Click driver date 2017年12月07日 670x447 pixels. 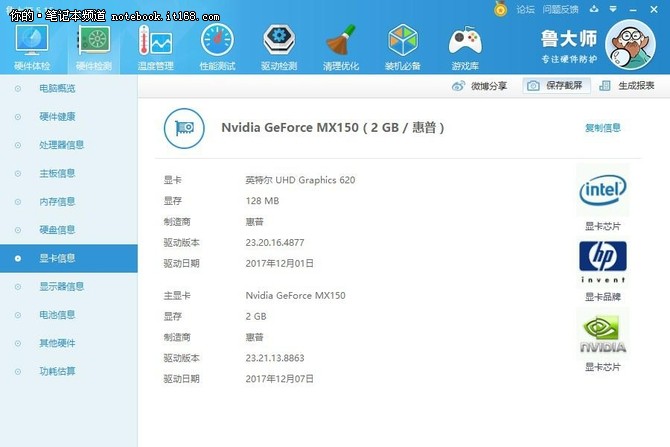(279, 379)
